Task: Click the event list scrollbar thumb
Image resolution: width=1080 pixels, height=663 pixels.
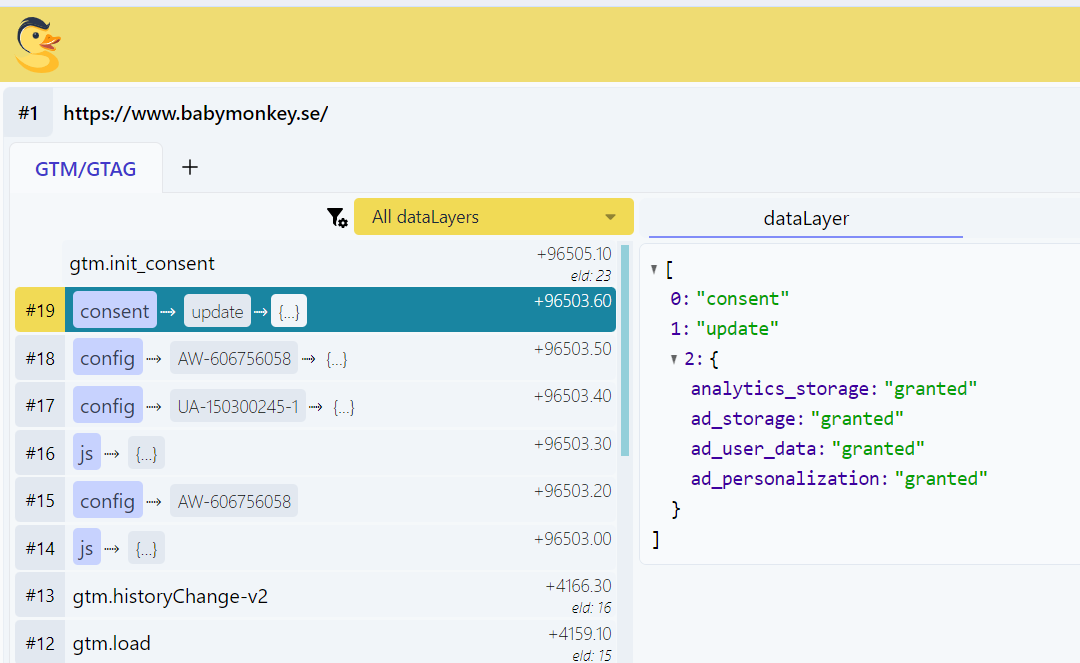Action: tap(625, 350)
